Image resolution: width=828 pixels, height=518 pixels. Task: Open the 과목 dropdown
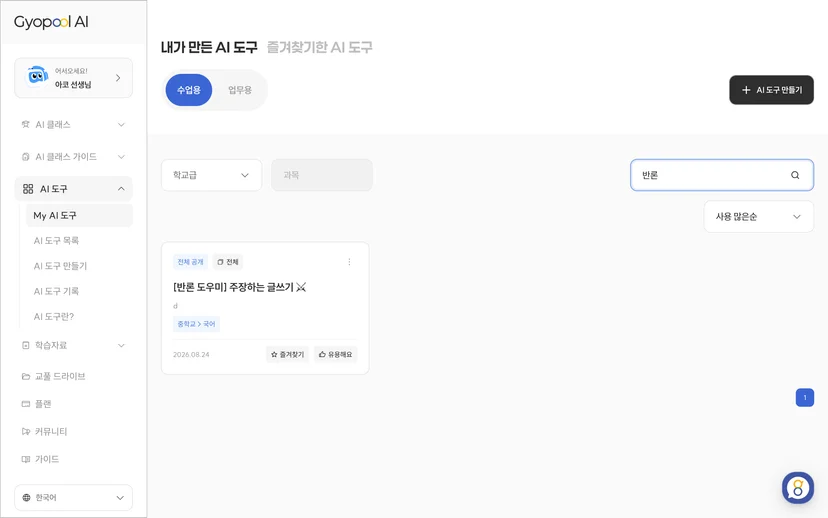322,175
